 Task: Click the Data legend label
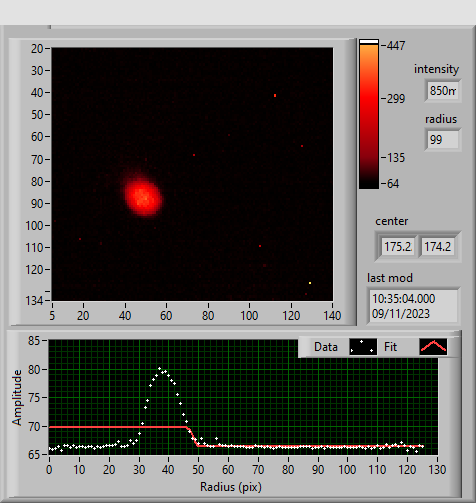pyautogui.click(x=326, y=347)
